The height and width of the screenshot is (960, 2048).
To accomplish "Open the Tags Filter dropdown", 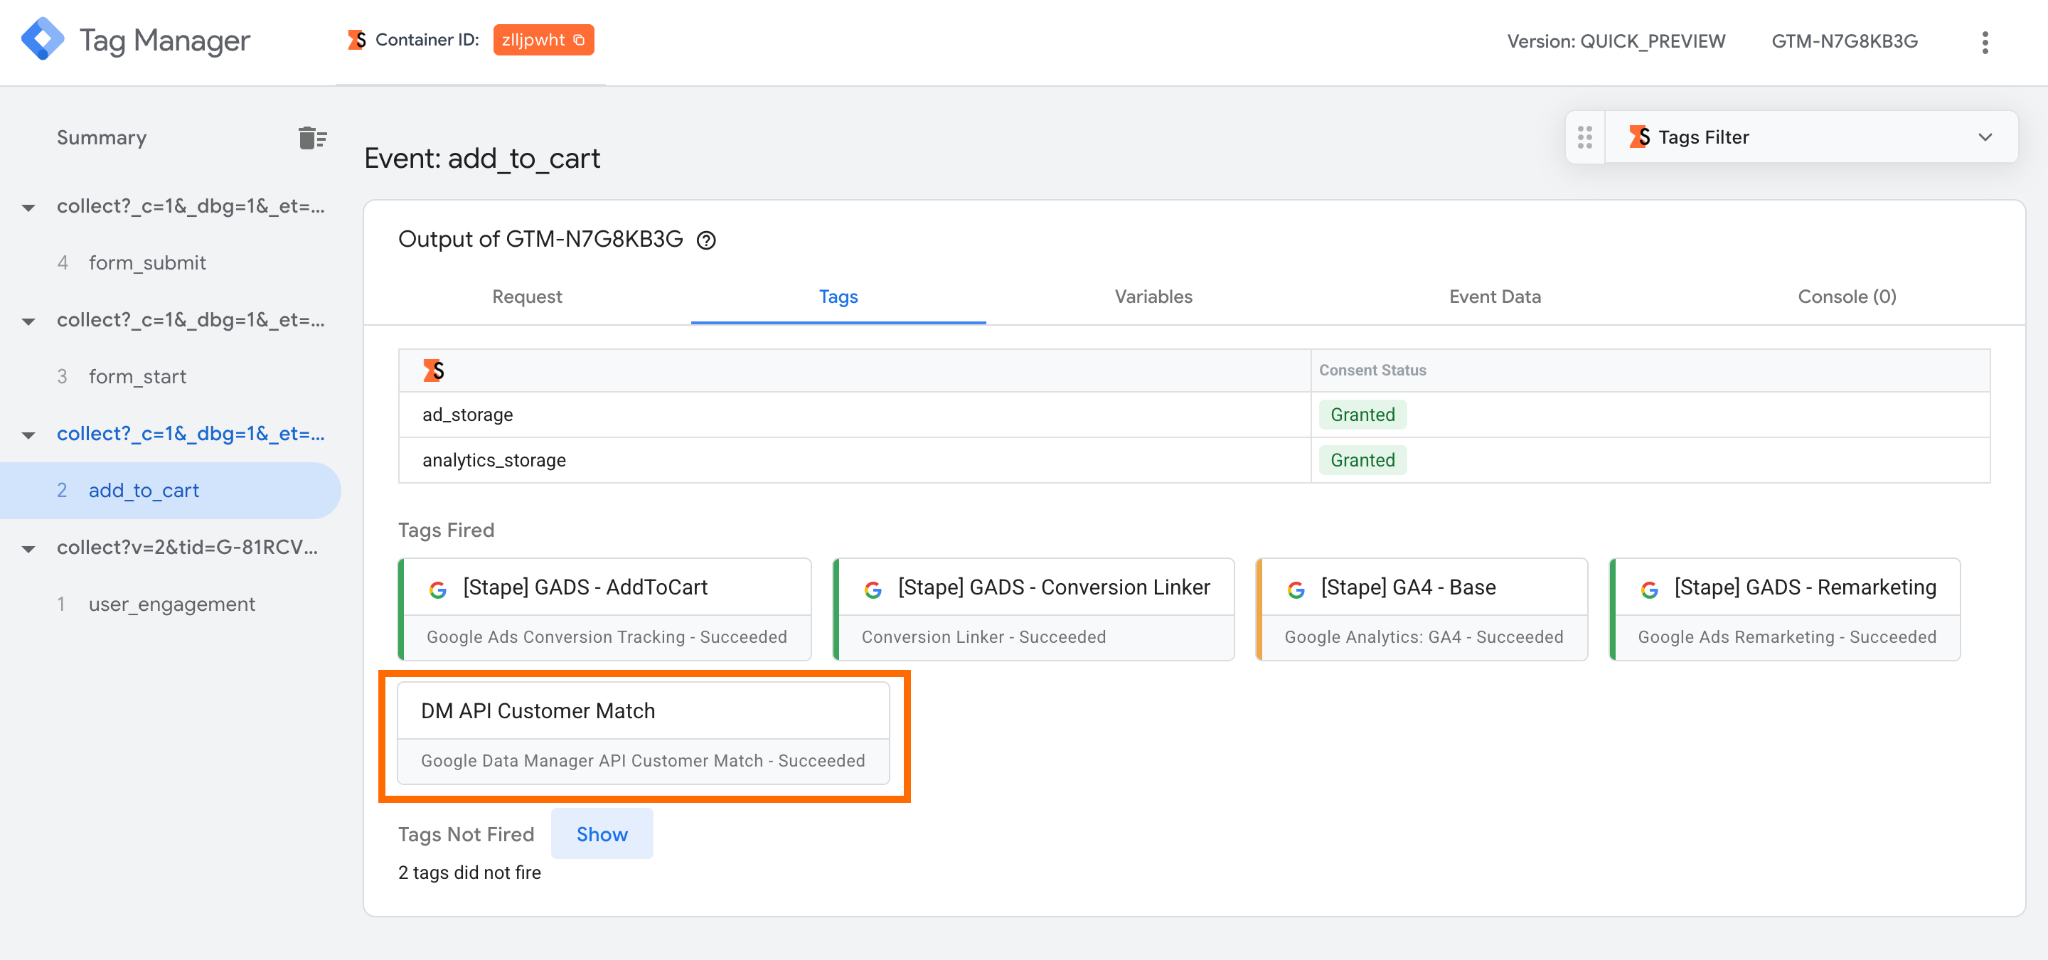I will [x=1811, y=137].
